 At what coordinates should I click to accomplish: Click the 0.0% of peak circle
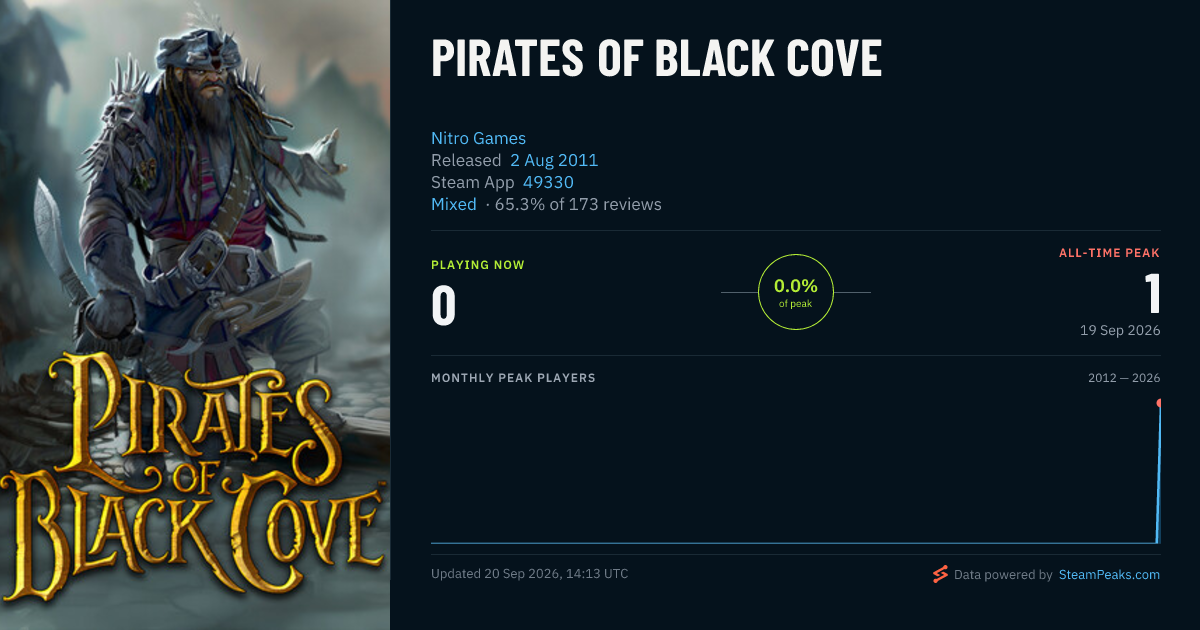(796, 292)
